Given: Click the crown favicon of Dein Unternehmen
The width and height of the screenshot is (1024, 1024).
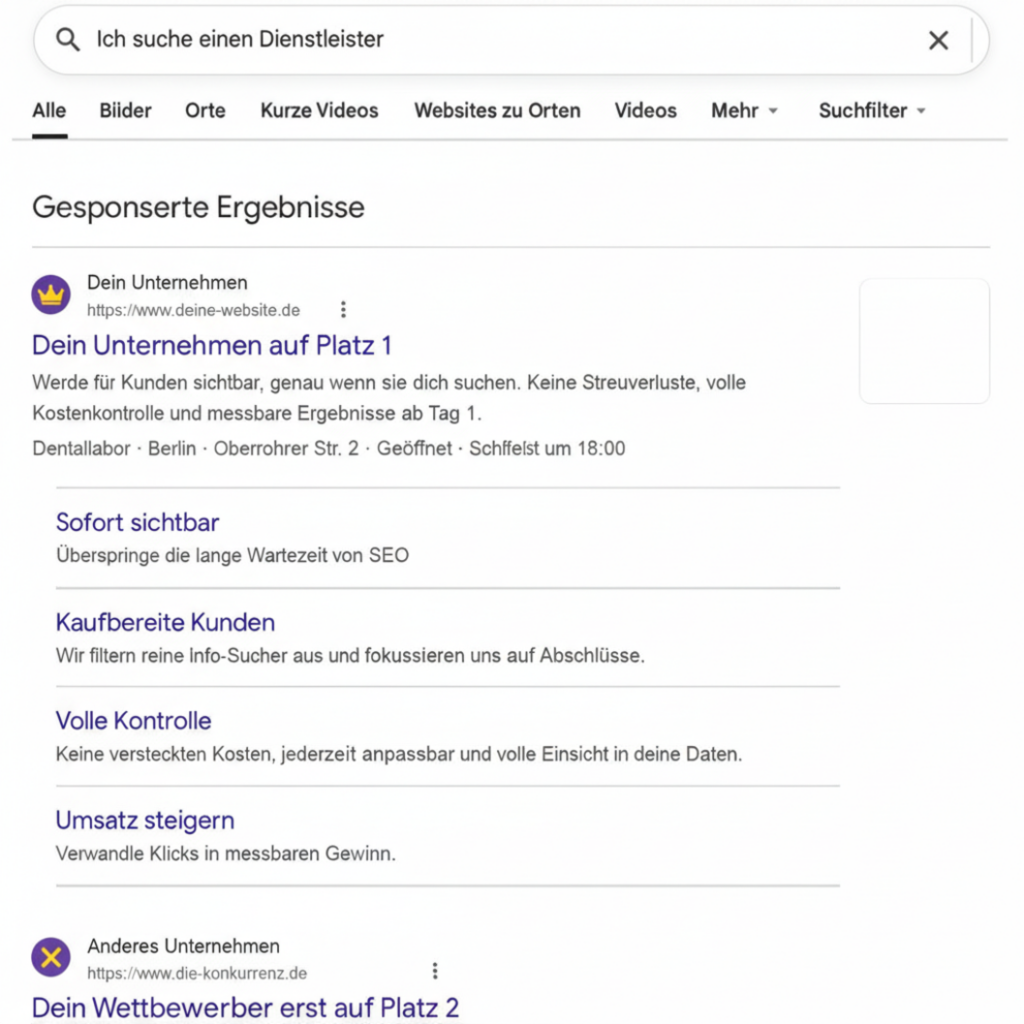Looking at the screenshot, I should (51, 295).
